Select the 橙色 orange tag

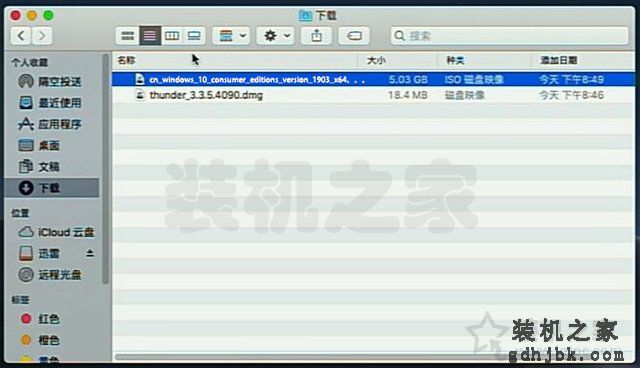[40, 340]
